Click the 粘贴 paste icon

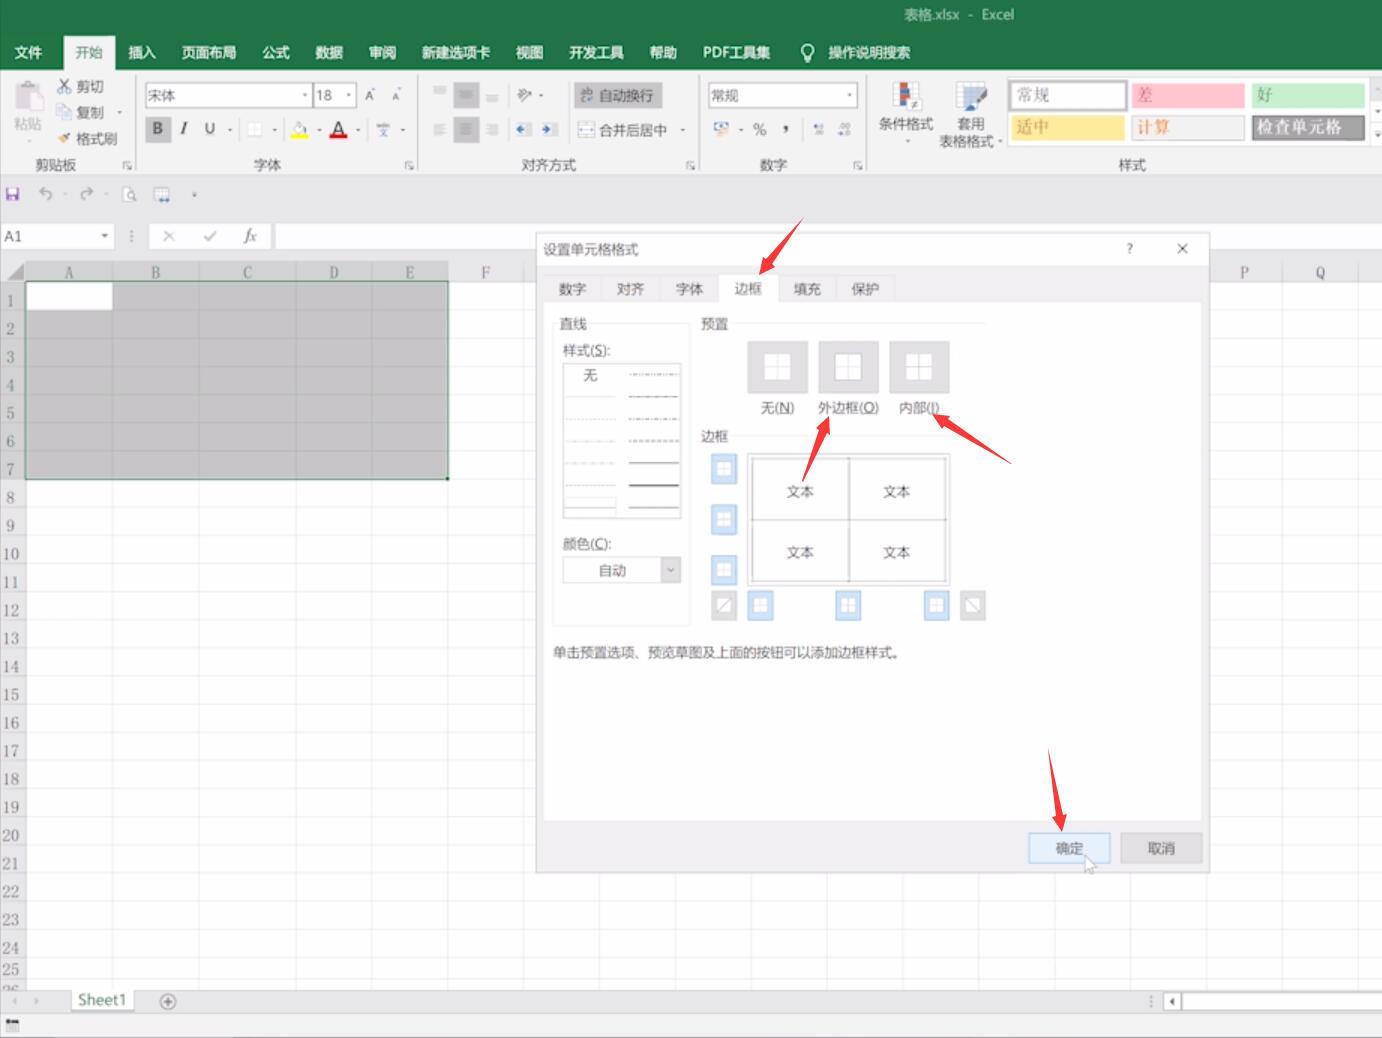[x=28, y=97]
